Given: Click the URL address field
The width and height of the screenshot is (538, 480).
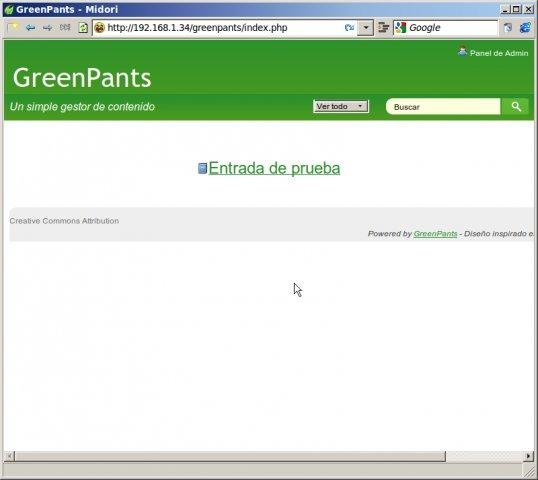Looking at the screenshot, I should pyautogui.click(x=224, y=27).
